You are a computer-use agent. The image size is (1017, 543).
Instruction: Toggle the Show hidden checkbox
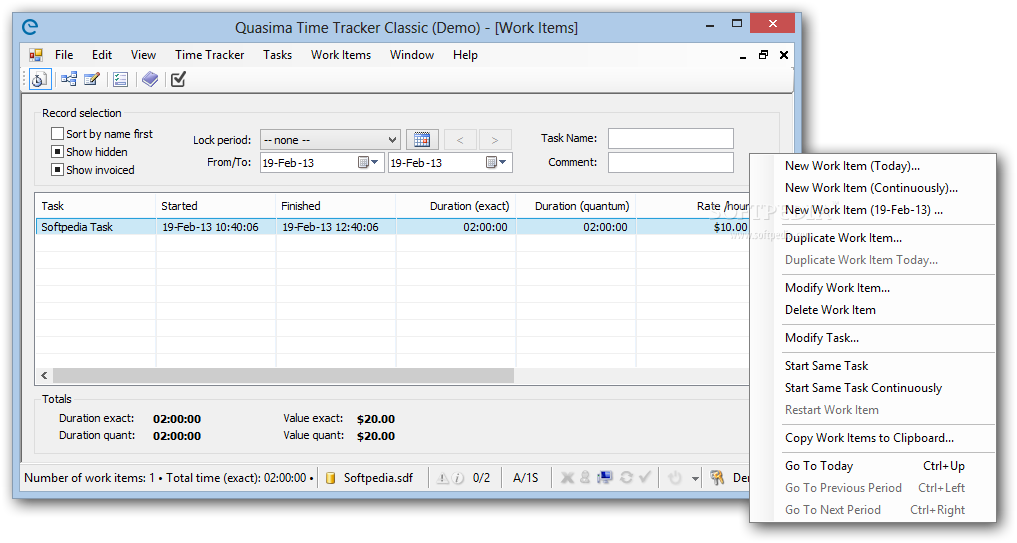57,152
